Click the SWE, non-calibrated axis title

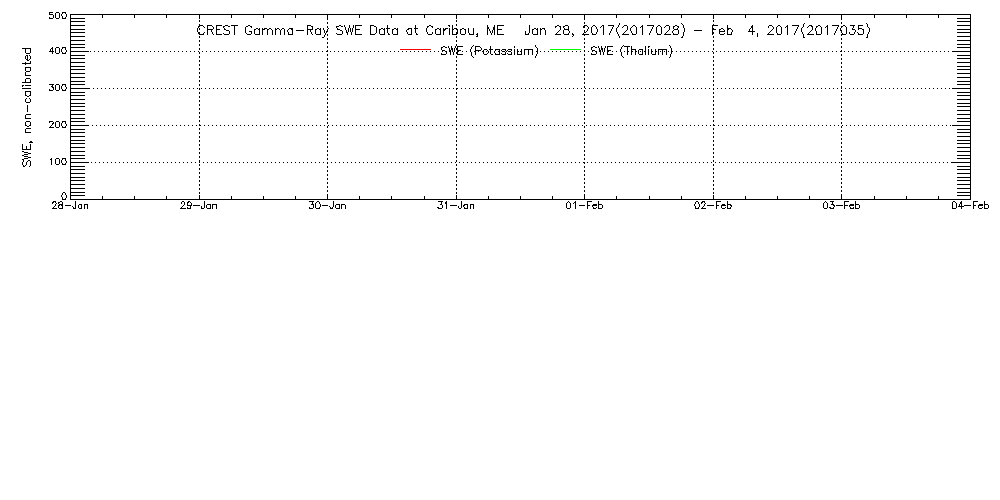(x=27, y=107)
